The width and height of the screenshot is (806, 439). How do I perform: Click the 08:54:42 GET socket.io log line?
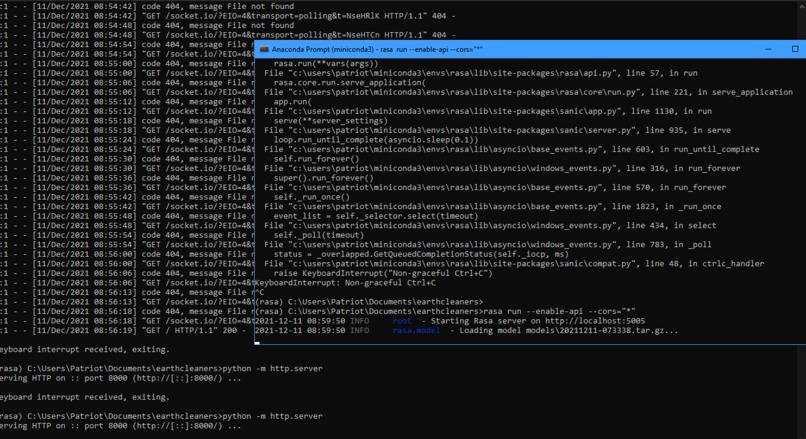(228, 16)
